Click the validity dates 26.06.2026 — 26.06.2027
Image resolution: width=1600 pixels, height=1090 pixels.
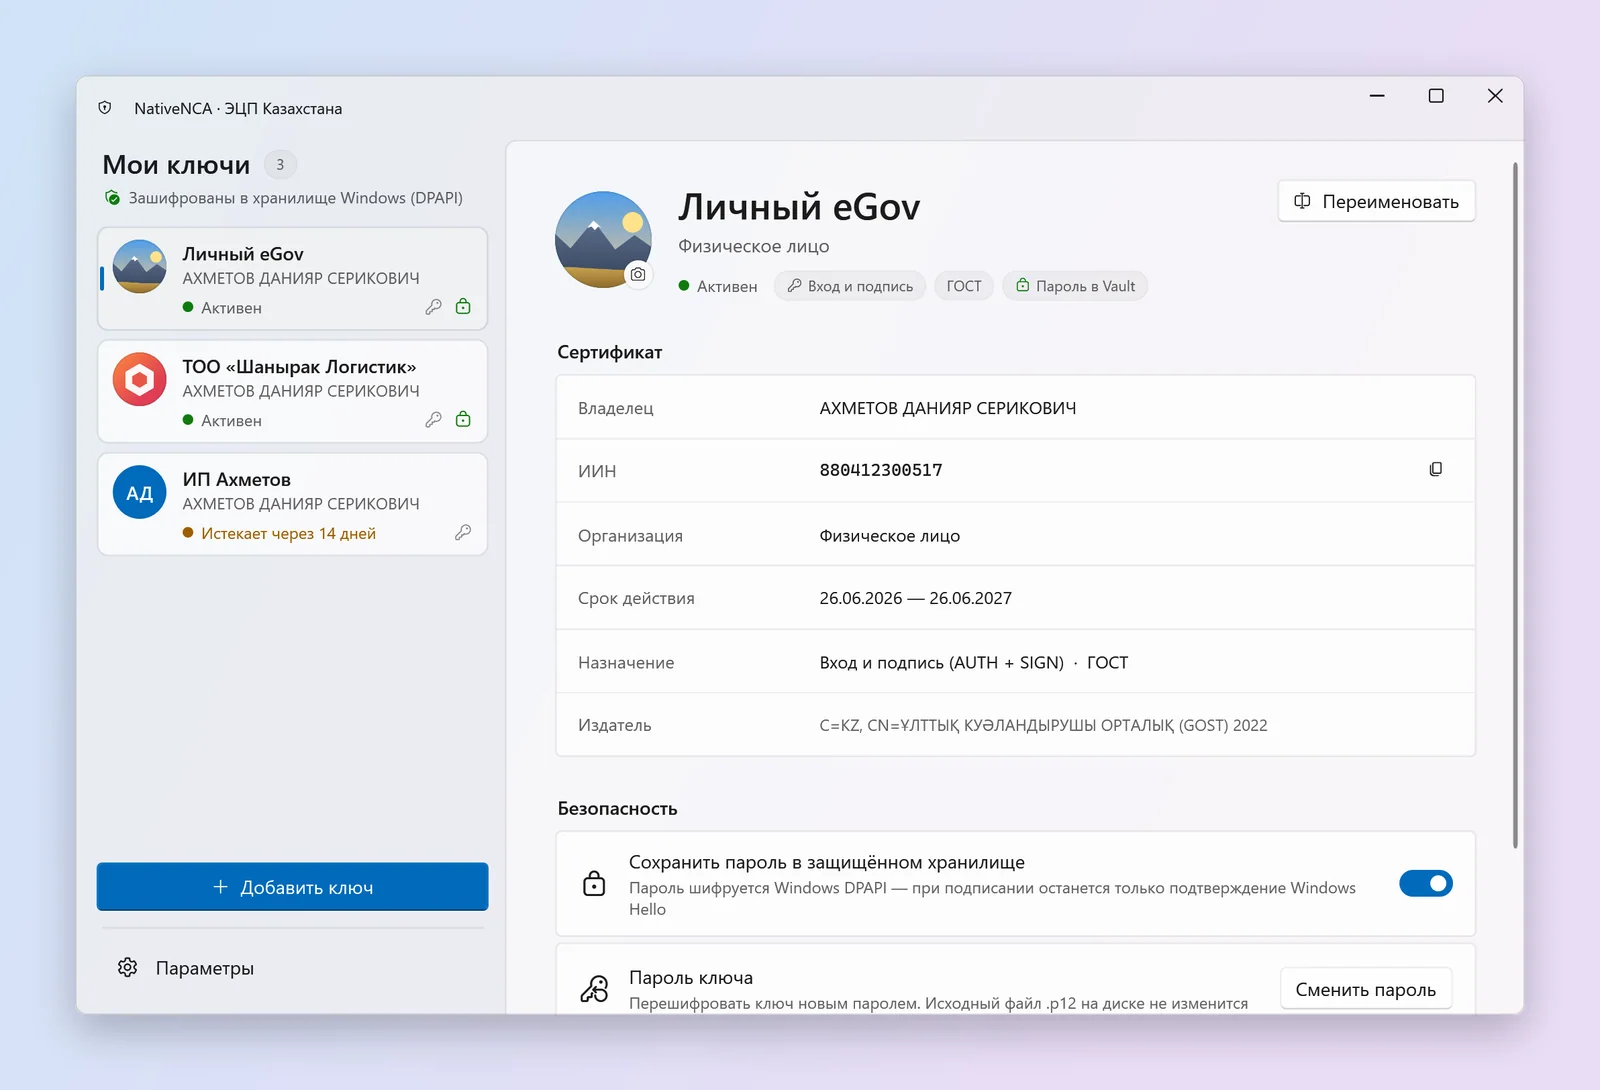(x=916, y=598)
